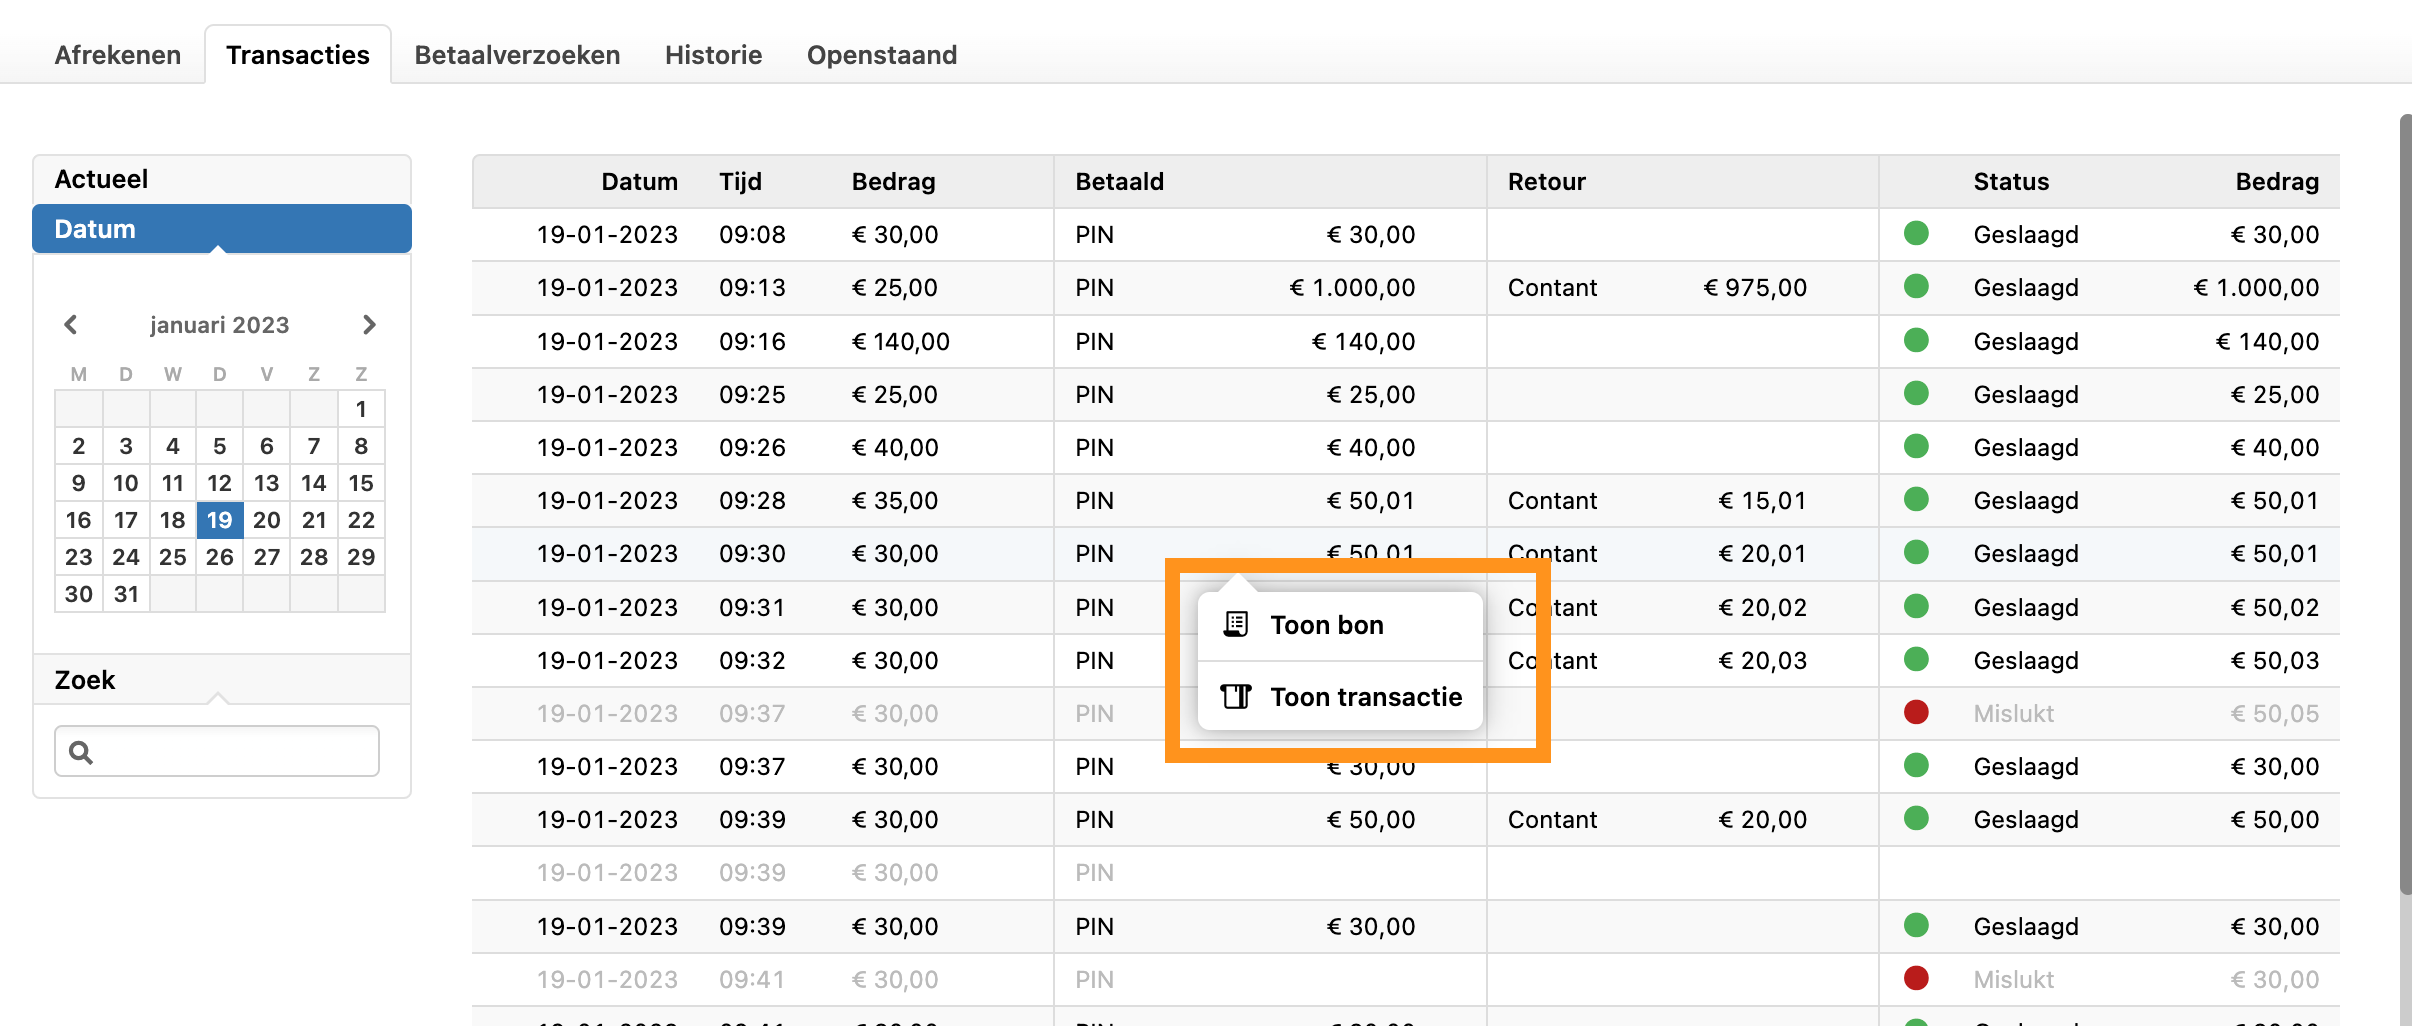Focus the Zoek search input field
Screen dimensions: 2412x1026
[x=235, y=752]
